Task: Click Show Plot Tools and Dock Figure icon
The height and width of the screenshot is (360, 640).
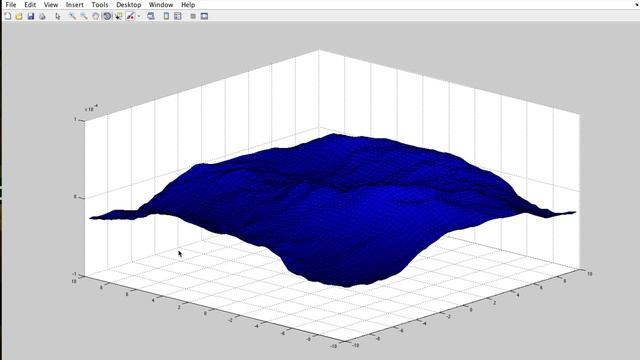Action: click(204, 16)
